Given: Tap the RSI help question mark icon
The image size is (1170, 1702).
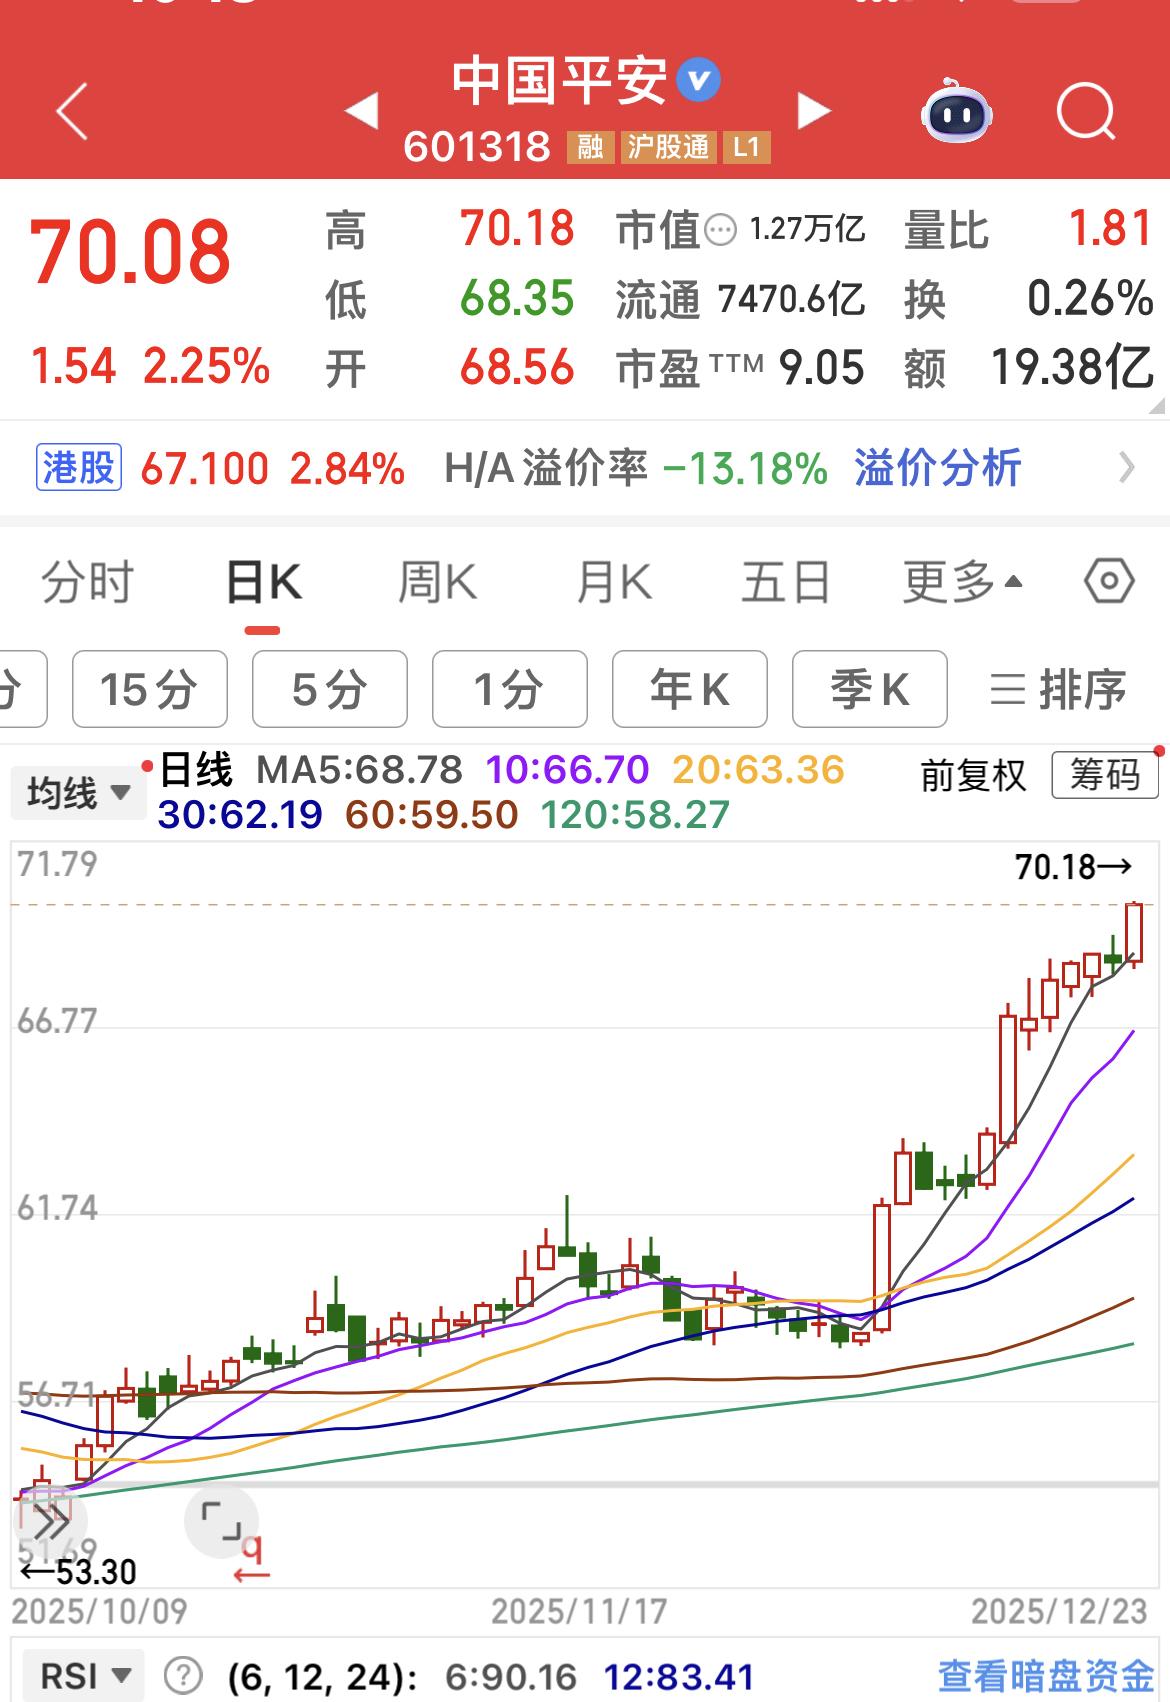Looking at the screenshot, I should (182, 1675).
